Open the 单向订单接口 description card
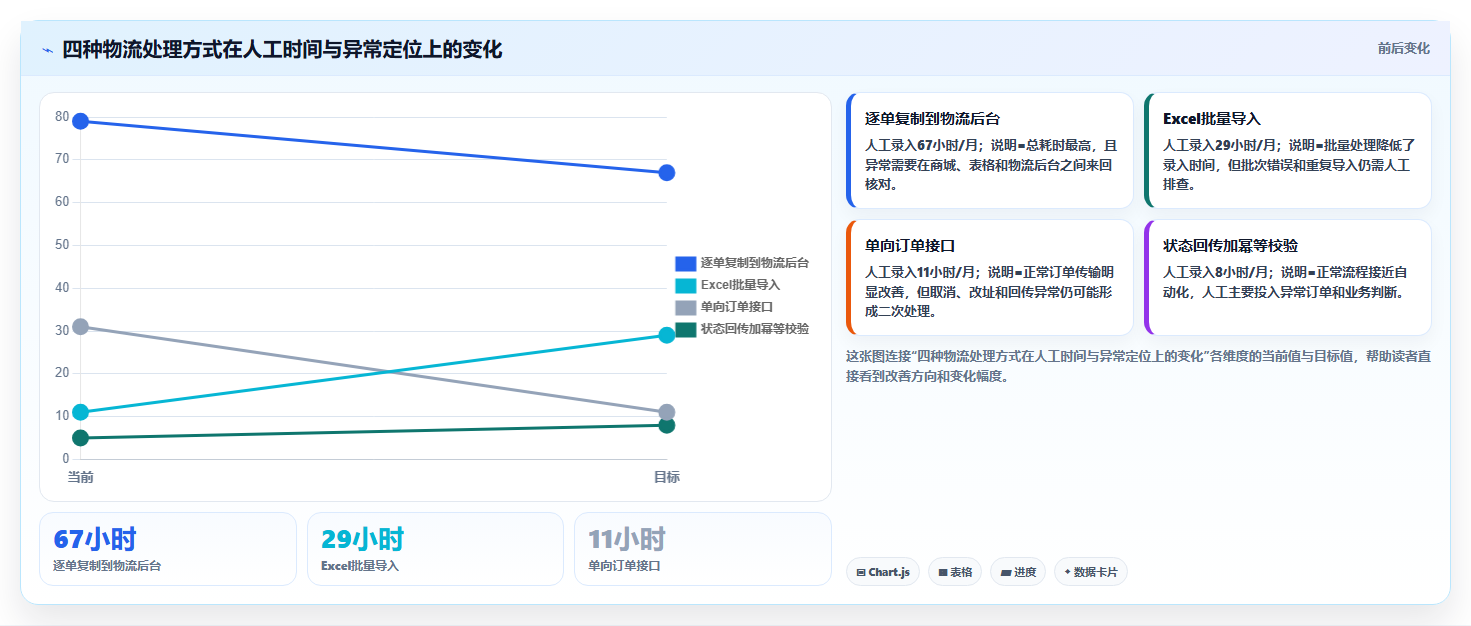The width and height of the screenshot is (1471, 626). pos(989,278)
